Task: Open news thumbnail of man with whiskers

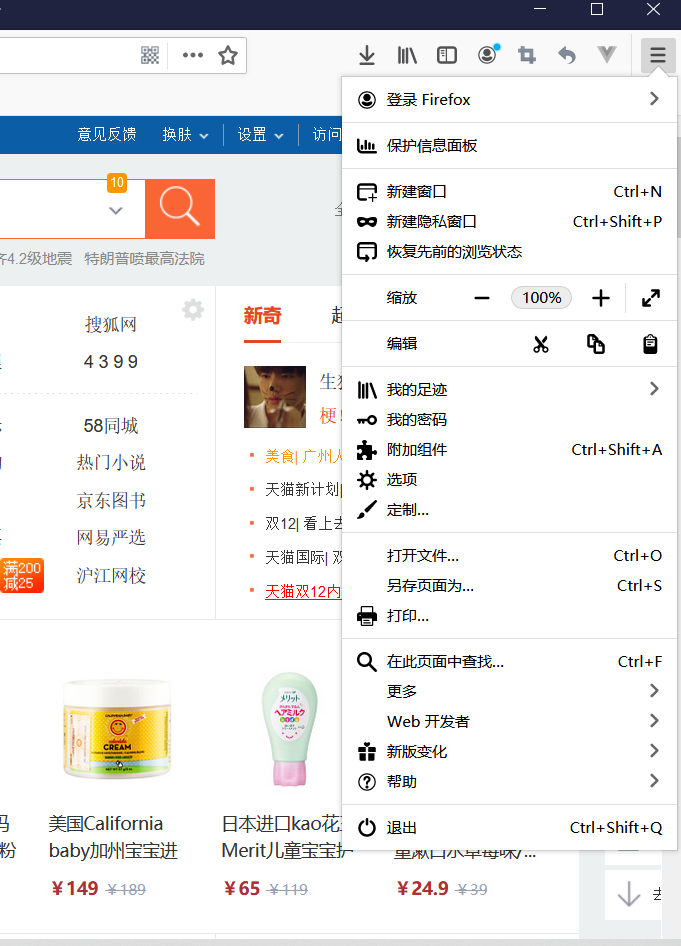Action: click(274, 397)
